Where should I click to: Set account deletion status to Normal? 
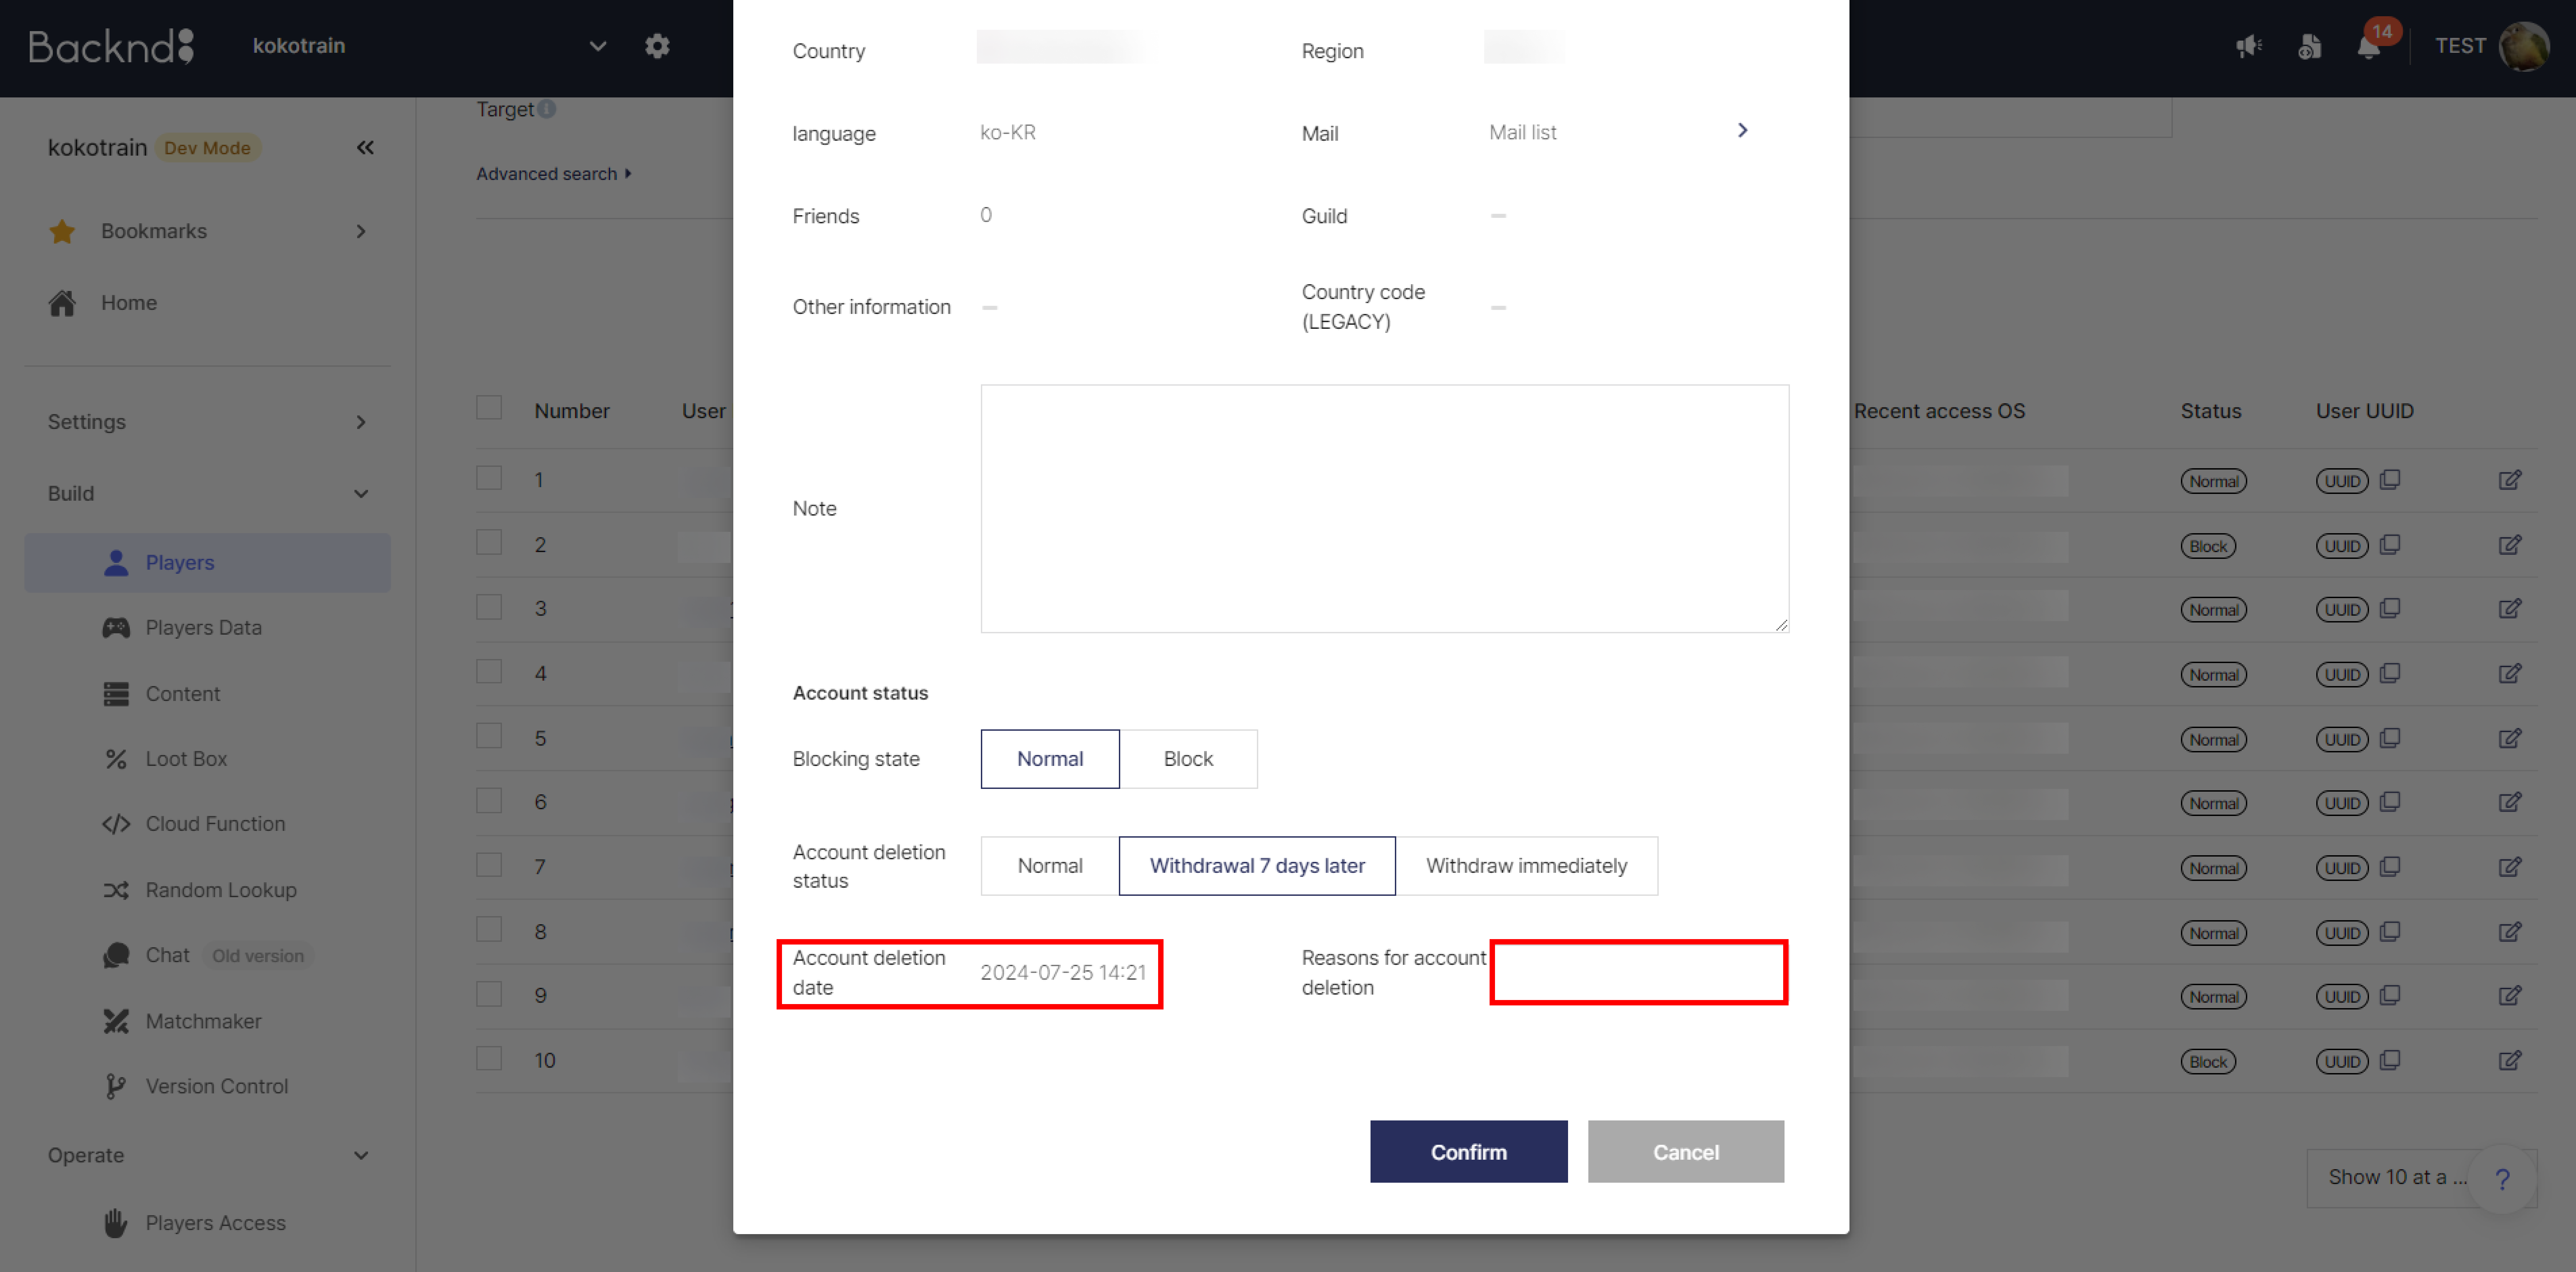click(1050, 866)
